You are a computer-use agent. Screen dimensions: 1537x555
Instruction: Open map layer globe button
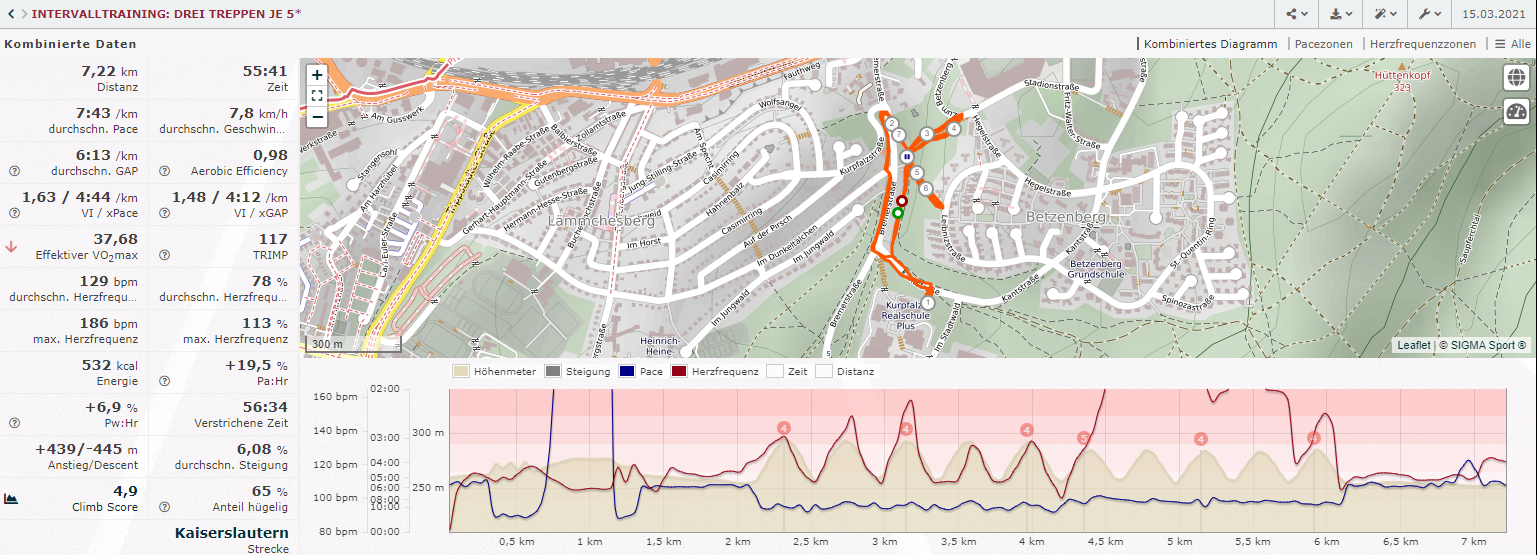point(1516,77)
